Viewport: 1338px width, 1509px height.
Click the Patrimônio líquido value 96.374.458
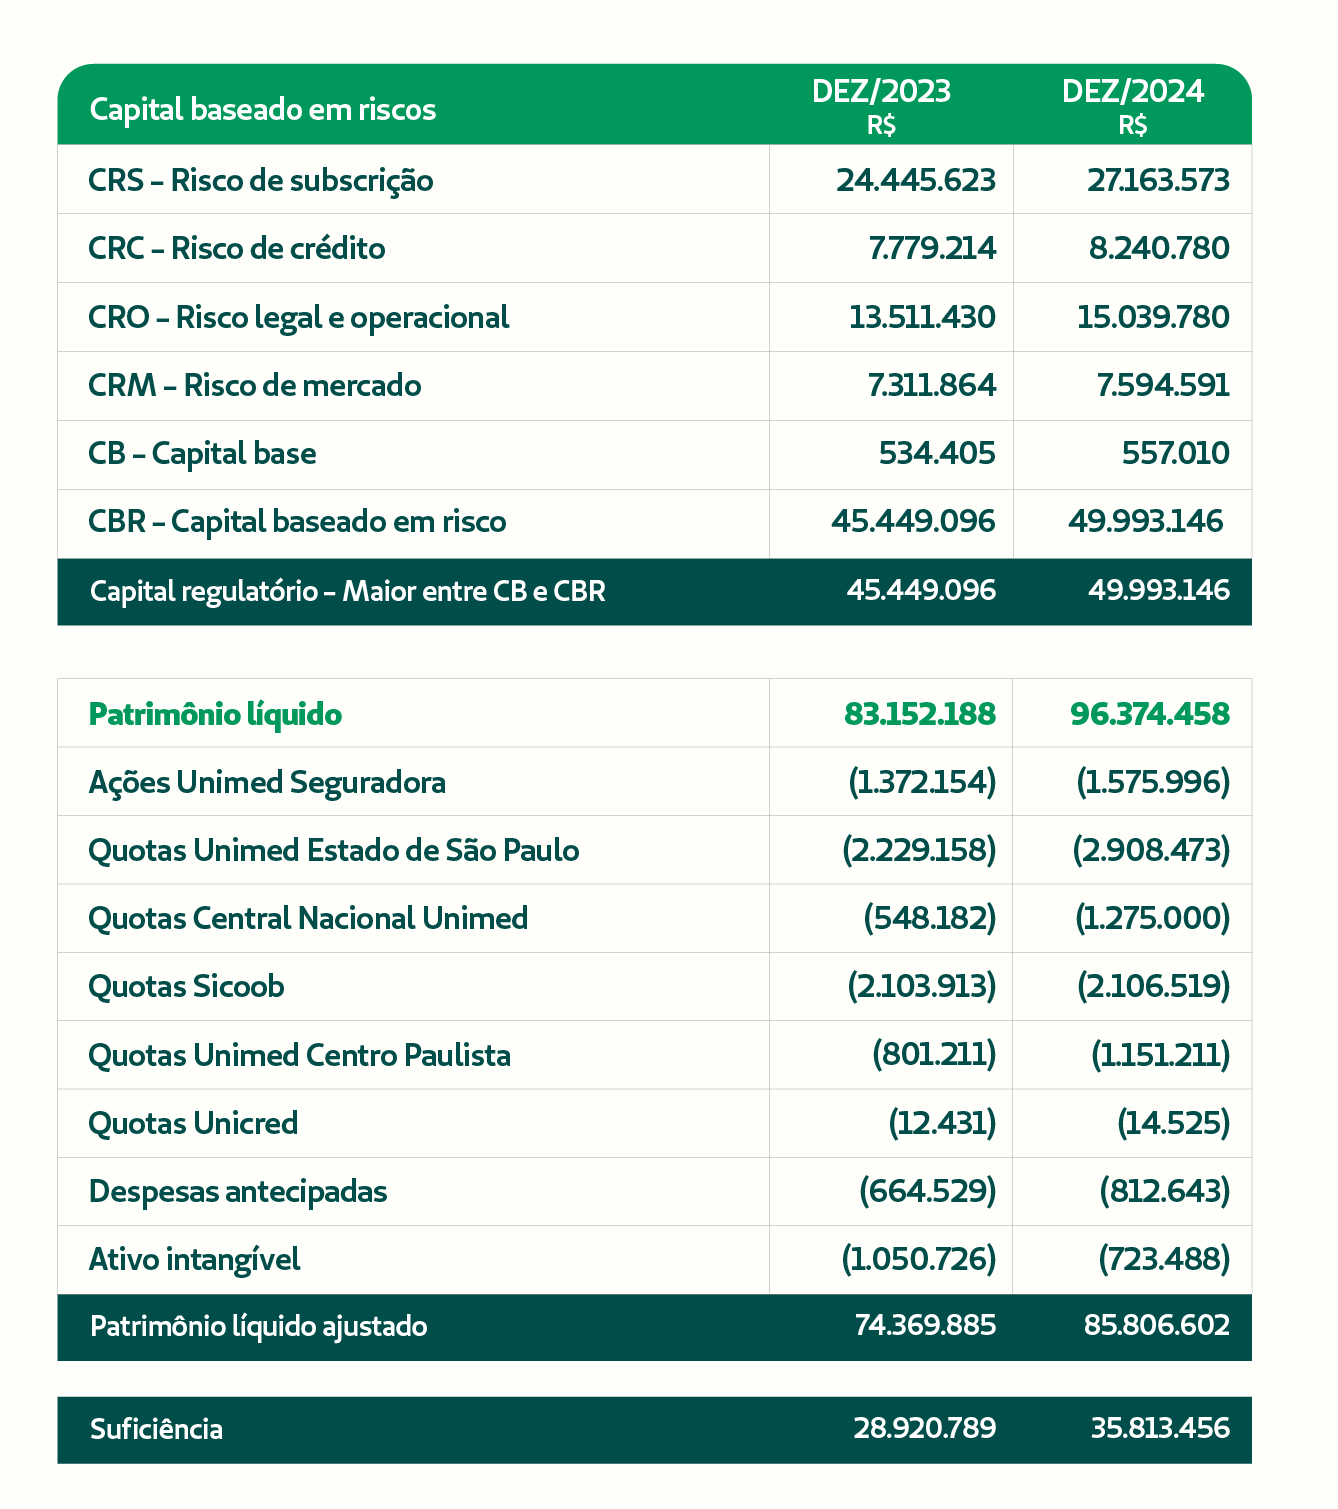tap(1150, 714)
